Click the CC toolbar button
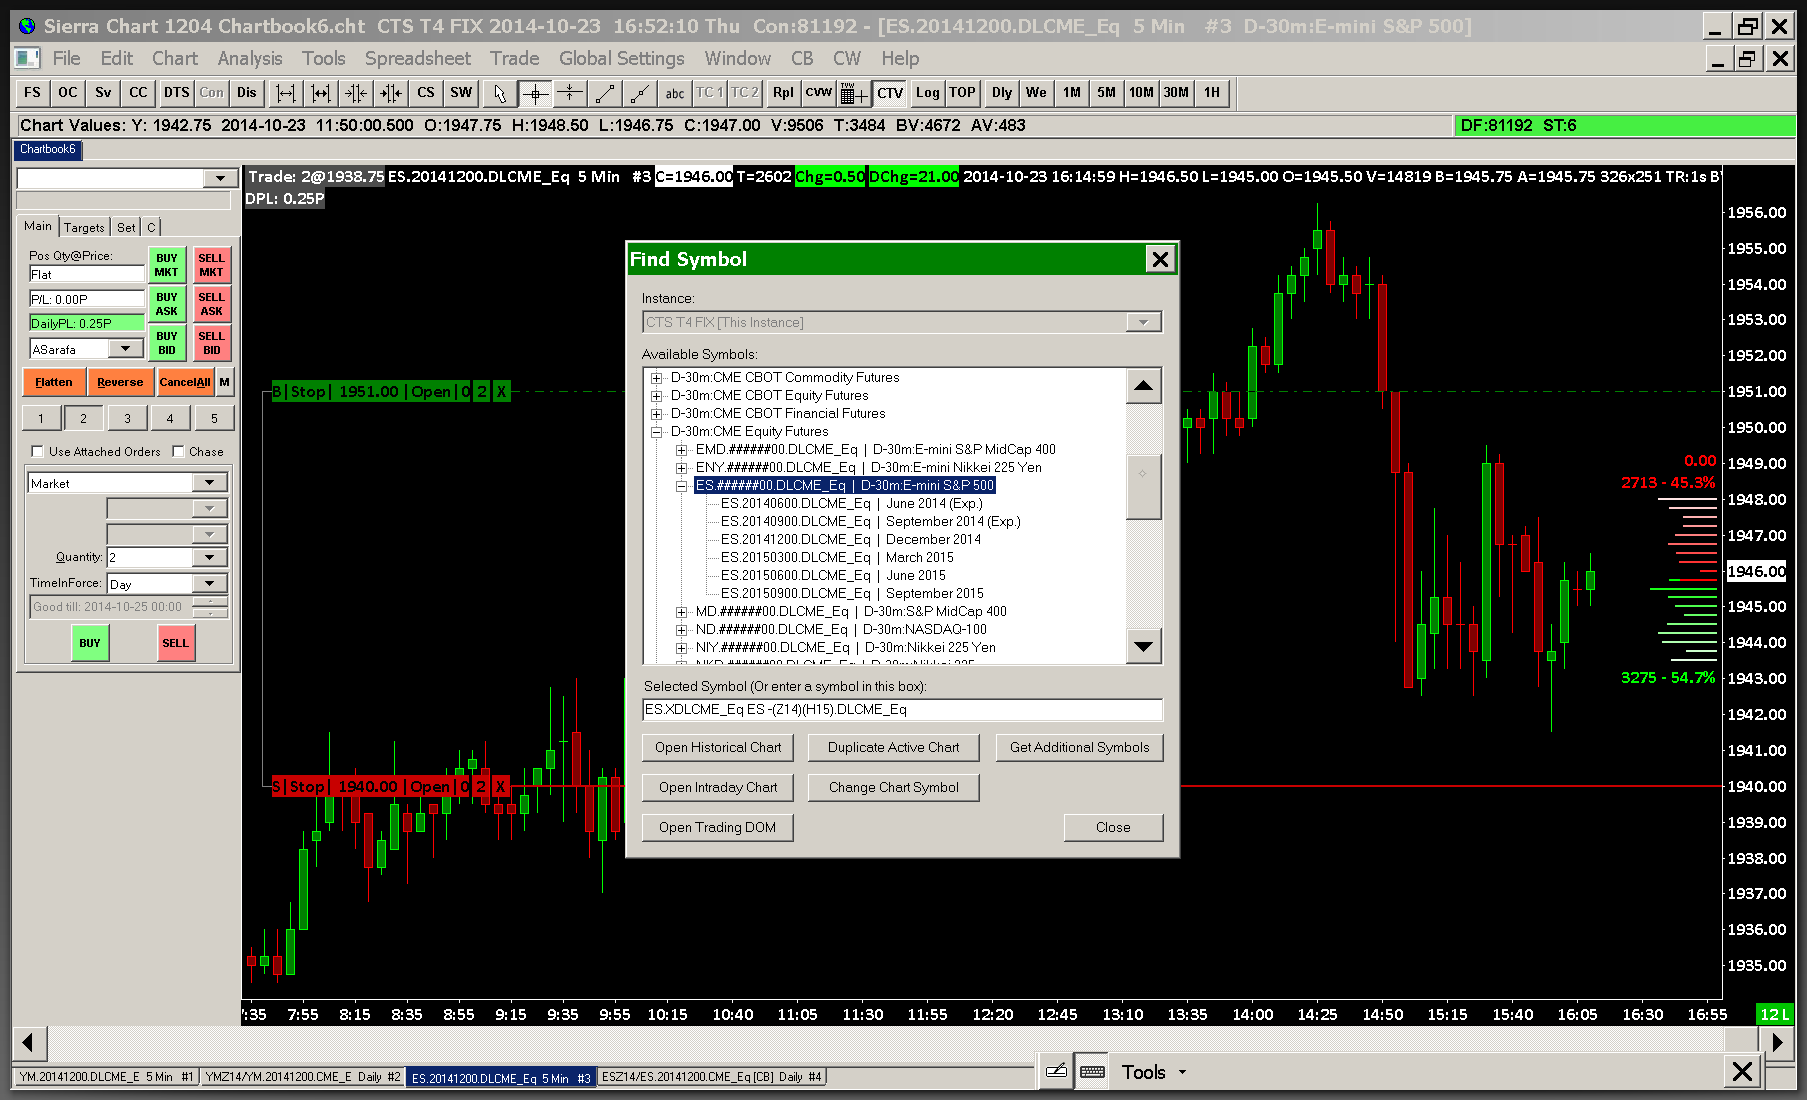Screen dimensions: 1807x1100 pyautogui.click(x=138, y=93)
